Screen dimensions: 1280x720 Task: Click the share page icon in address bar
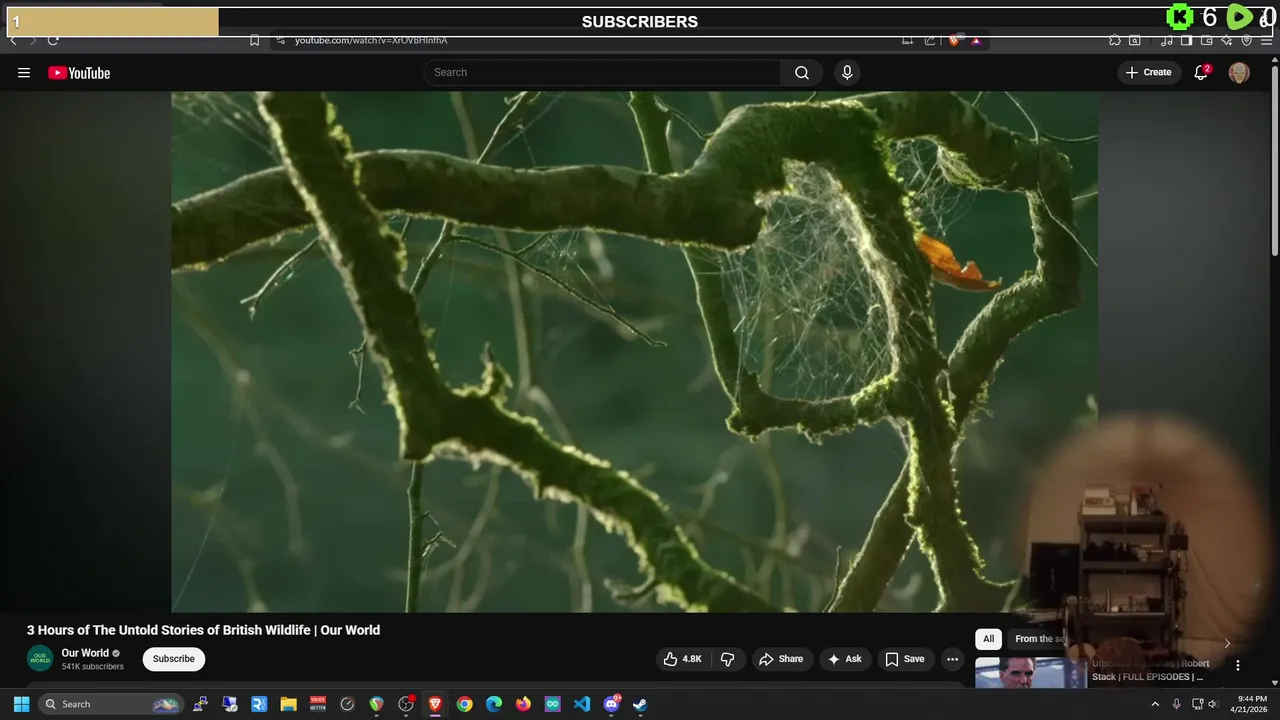[930, 40]
